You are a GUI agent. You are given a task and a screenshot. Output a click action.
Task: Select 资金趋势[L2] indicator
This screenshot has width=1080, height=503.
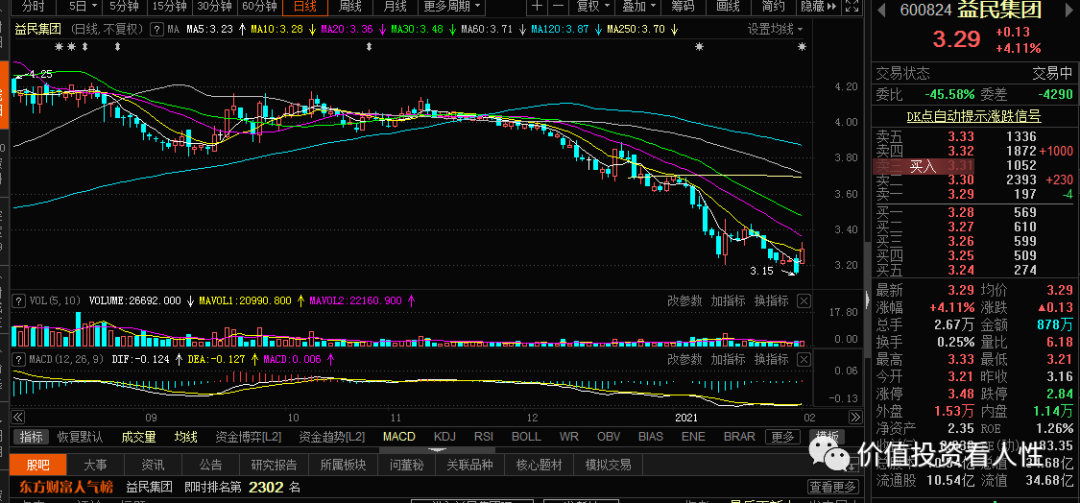coord(332,437)
